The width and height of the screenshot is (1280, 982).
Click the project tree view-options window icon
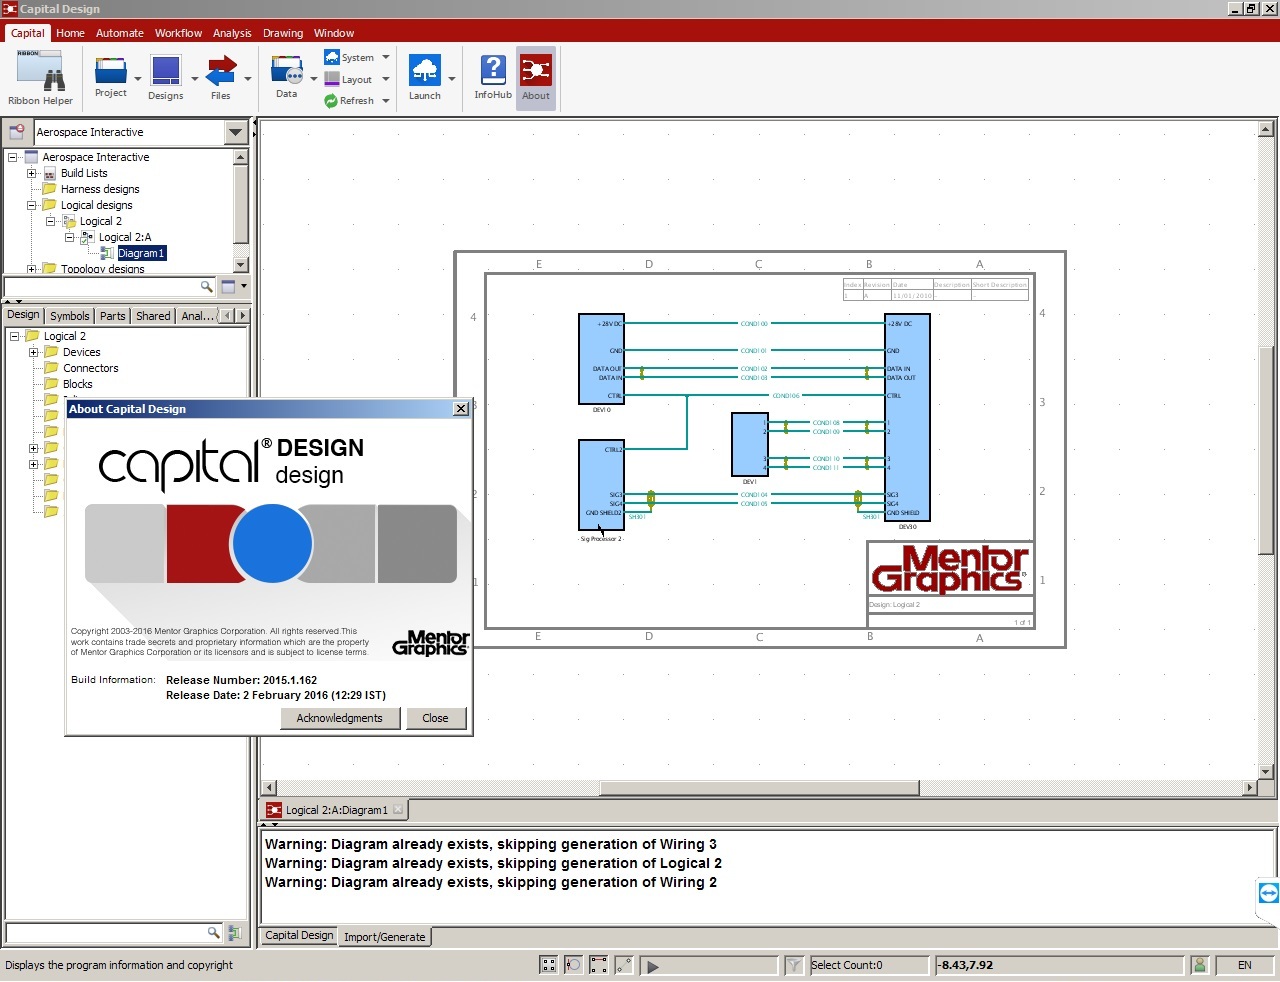coord(228,286)
